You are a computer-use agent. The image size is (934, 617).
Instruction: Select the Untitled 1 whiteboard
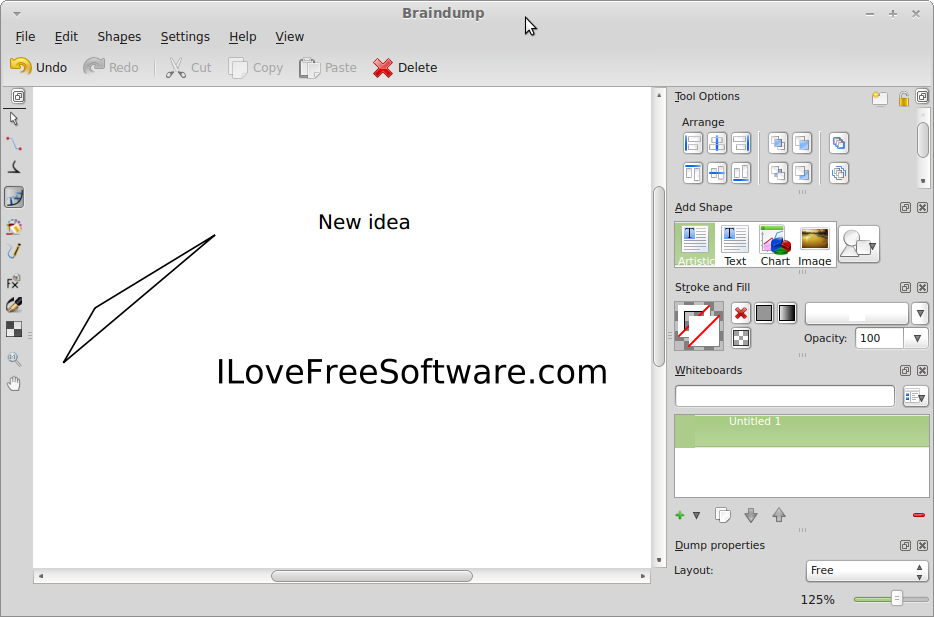coord(802,431)
